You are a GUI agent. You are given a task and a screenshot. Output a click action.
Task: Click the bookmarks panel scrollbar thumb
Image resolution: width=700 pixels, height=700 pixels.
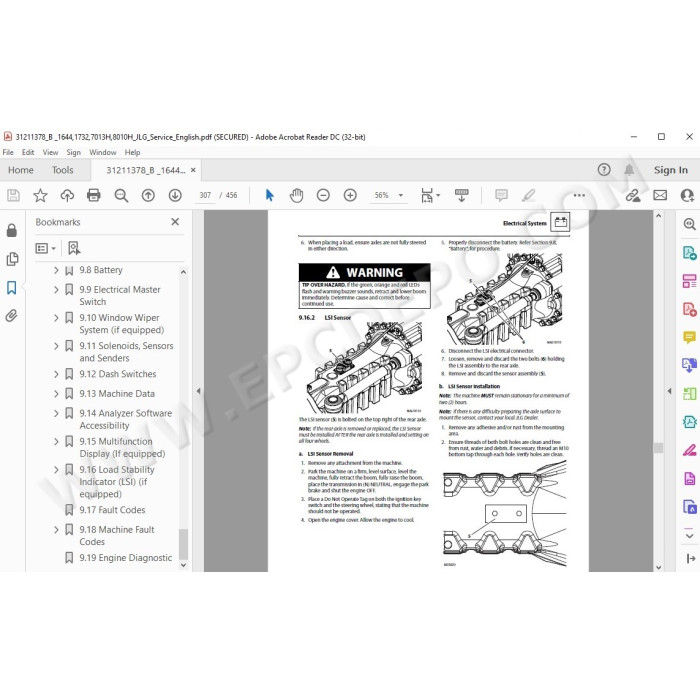[x=183, y=544]
